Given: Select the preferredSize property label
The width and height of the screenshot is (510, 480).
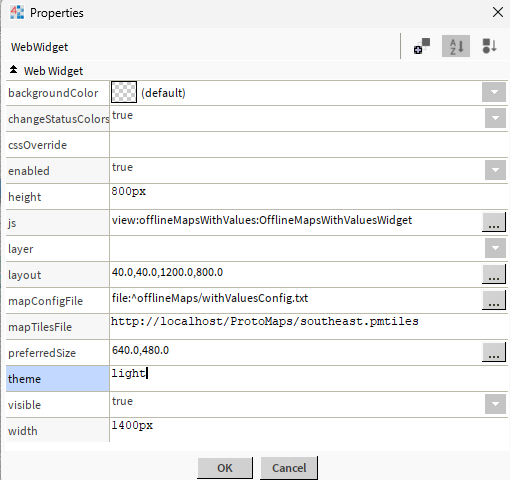Looking at the screenshot, I should coord(42,353).
